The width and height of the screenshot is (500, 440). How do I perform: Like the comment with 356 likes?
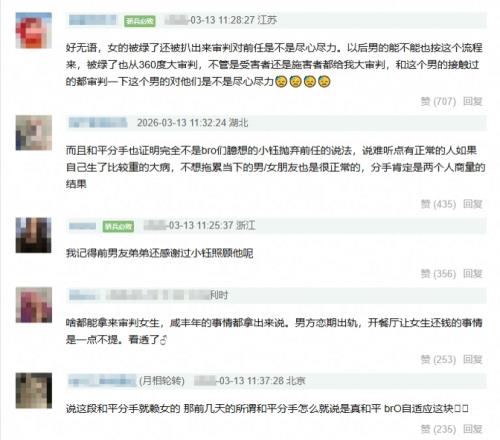[438, 274]
